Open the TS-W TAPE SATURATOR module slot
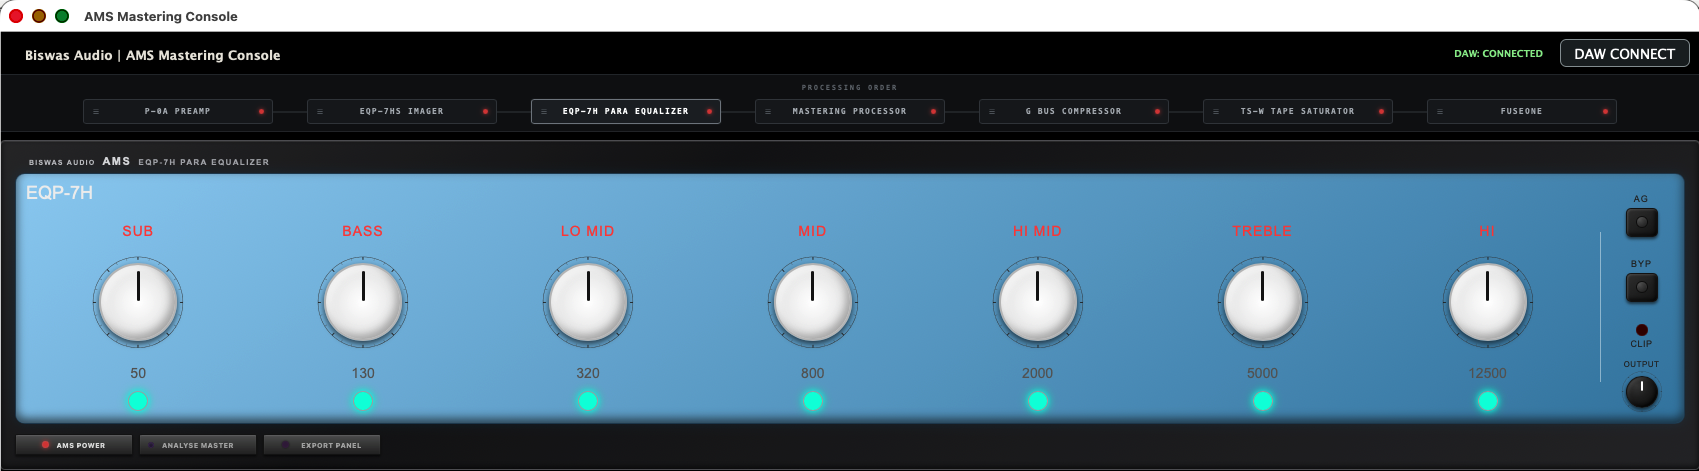 pos(1298,111)
